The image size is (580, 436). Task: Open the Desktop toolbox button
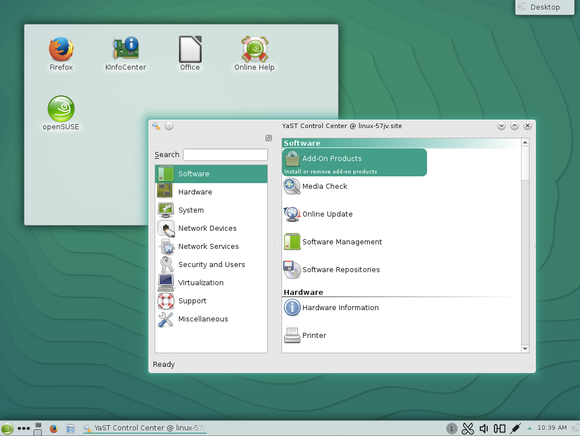pos(545,7)
